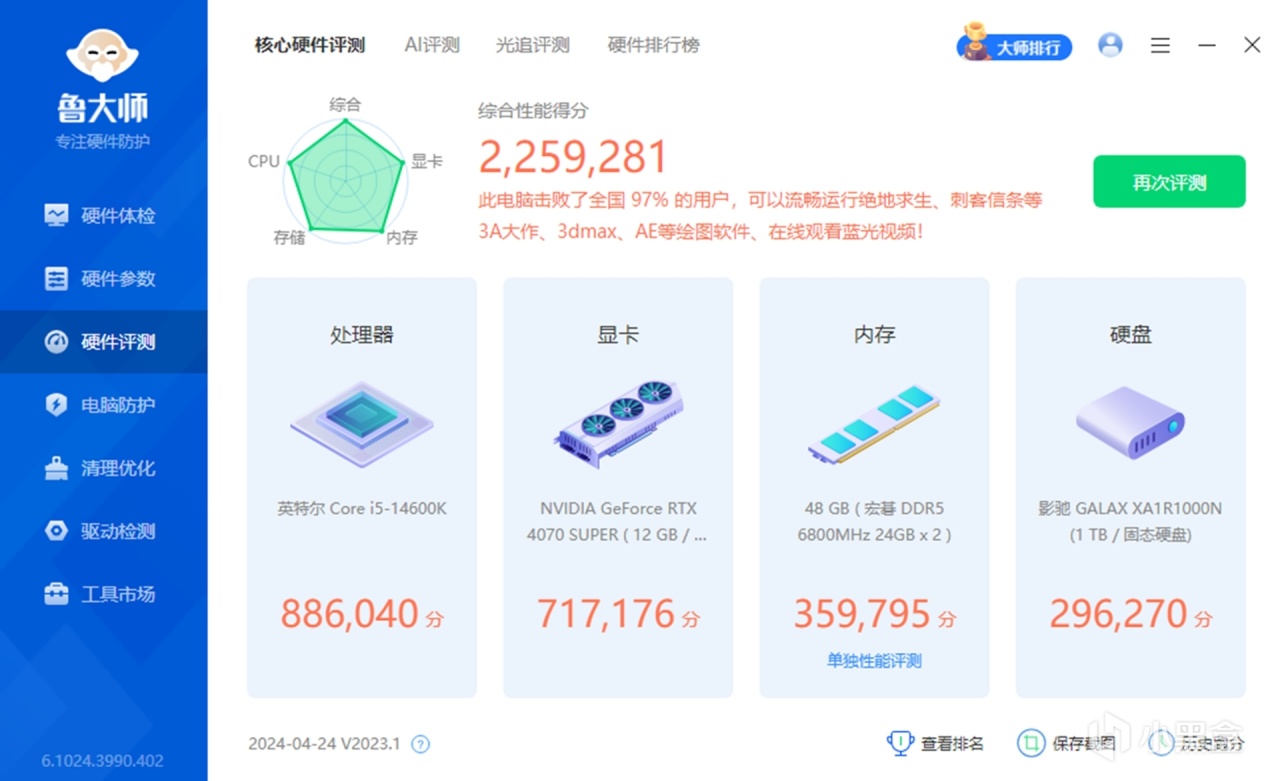Open 硬件体检 monitor icon in sidebar
1280x781 pixels.
pyautogui.click(x=57, y=215)
